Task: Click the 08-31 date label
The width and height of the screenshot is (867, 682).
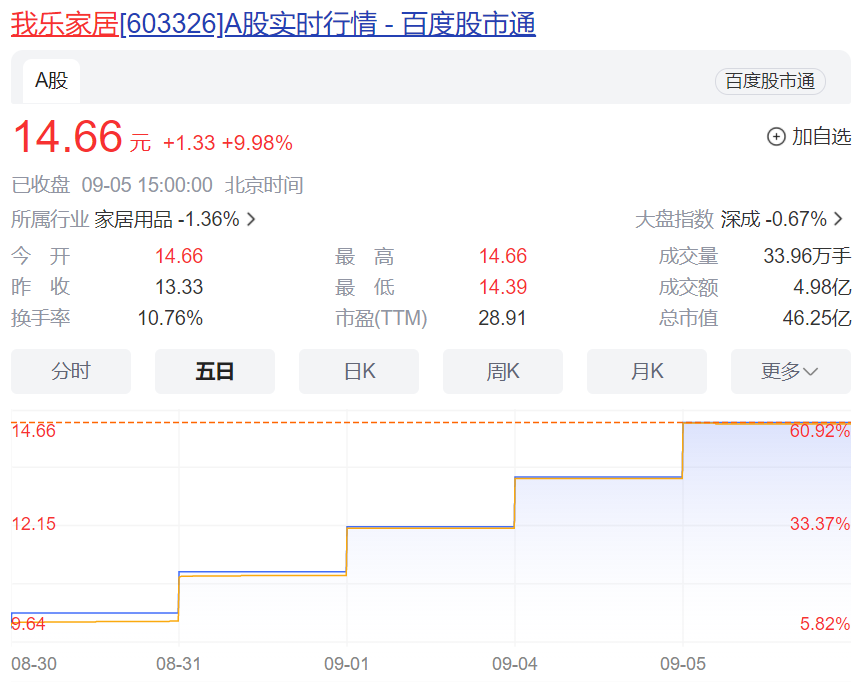Action: coord(179,664)
